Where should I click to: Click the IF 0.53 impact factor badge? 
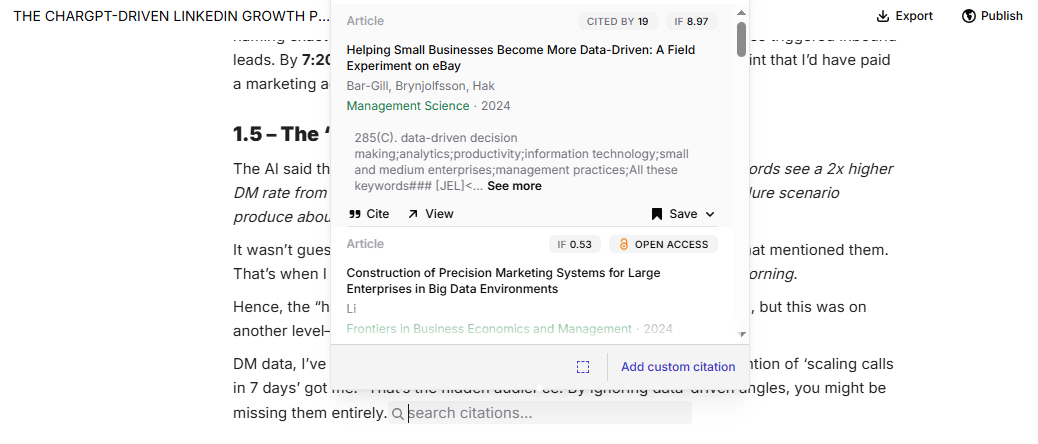tap(574, 245)
